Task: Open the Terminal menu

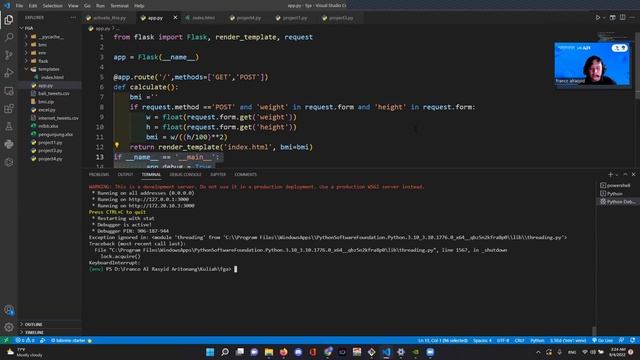Action: (x=119, y=6)
